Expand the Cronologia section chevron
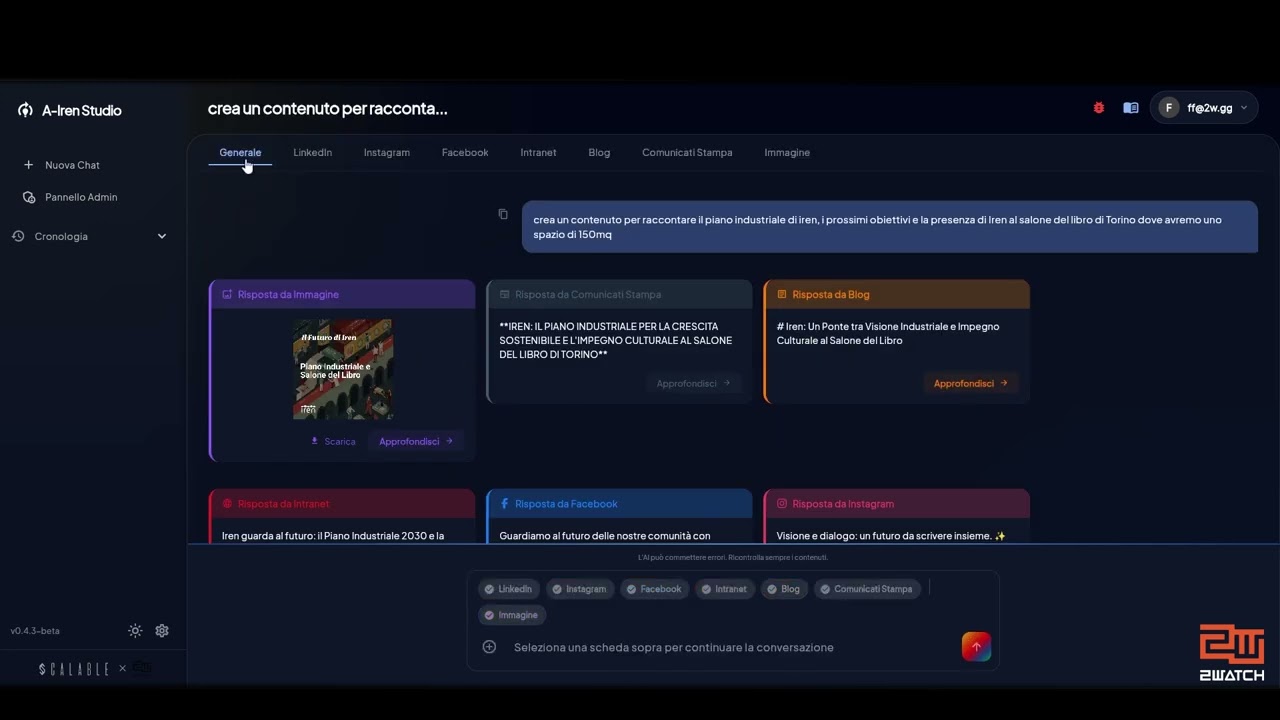 (162, 236)
